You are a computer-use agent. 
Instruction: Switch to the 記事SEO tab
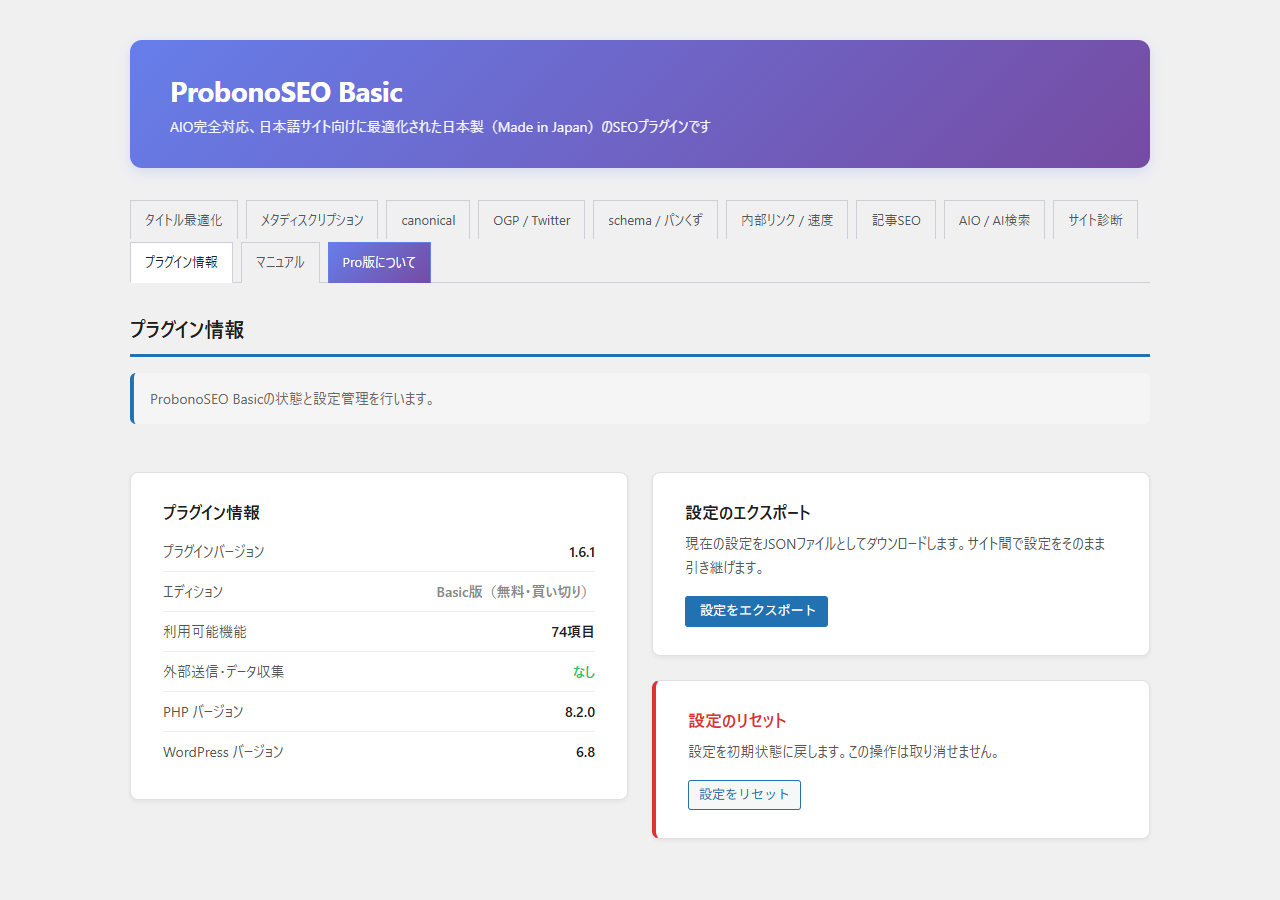(896, 220)
